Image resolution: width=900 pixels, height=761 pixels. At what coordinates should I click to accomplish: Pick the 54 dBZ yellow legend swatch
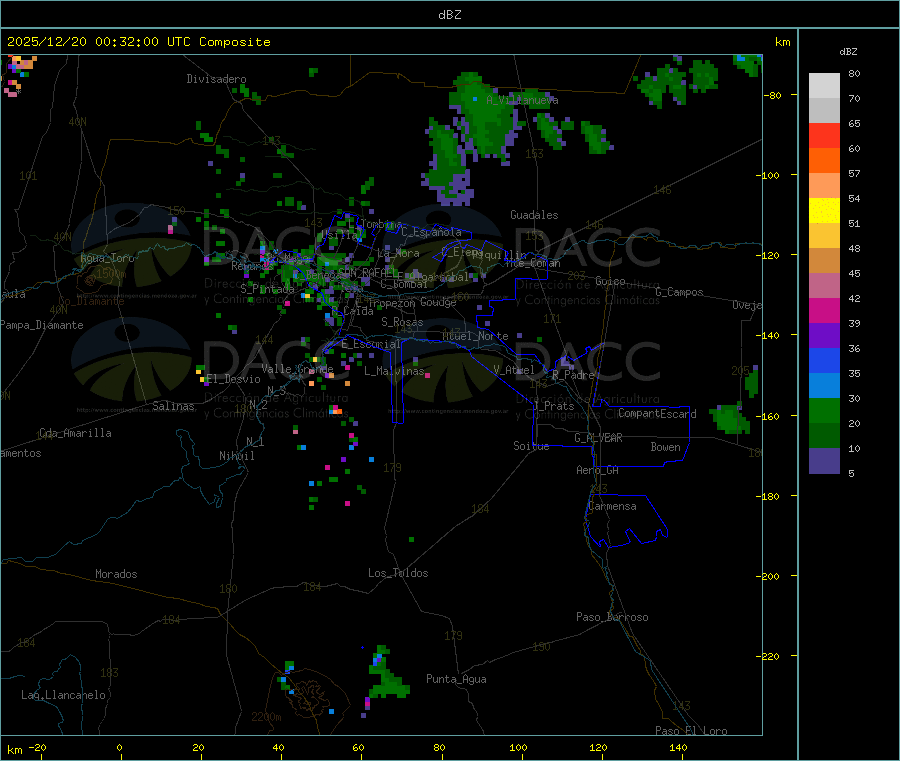pos(824,211)
